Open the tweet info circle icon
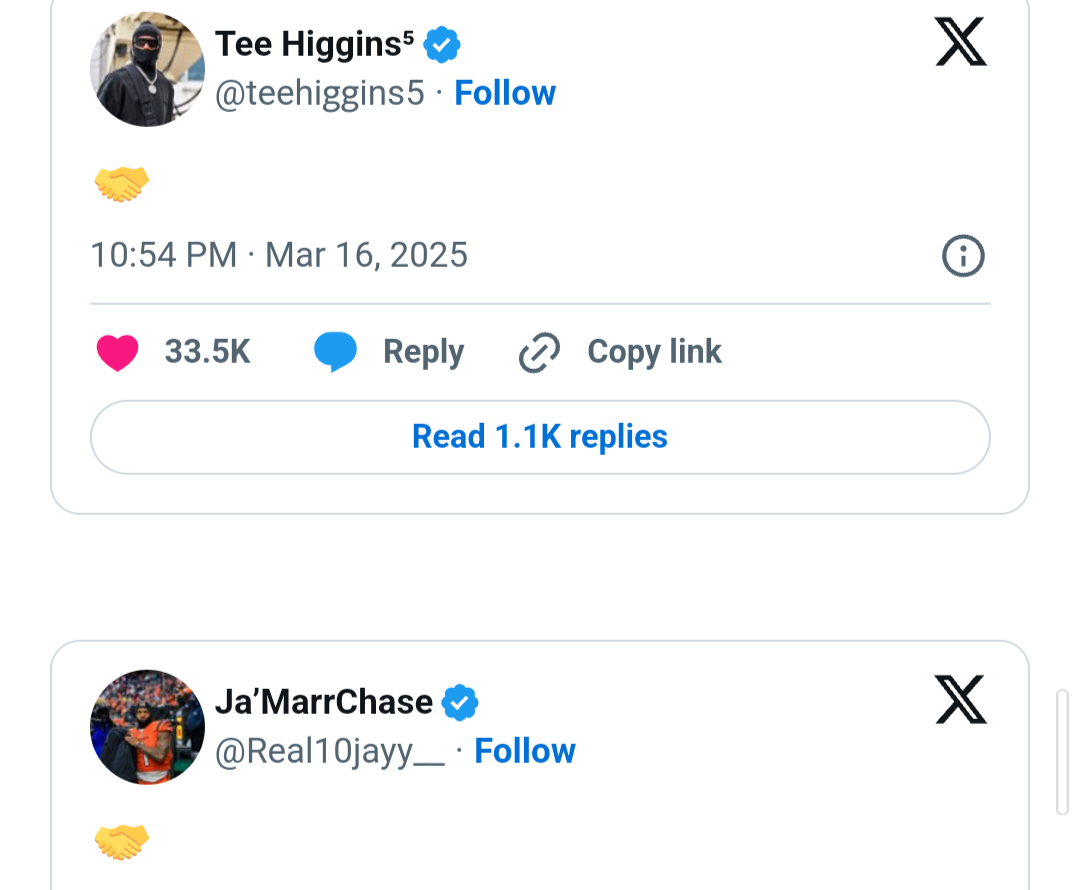Viewport: 1080px width, 890px height. 963,256
